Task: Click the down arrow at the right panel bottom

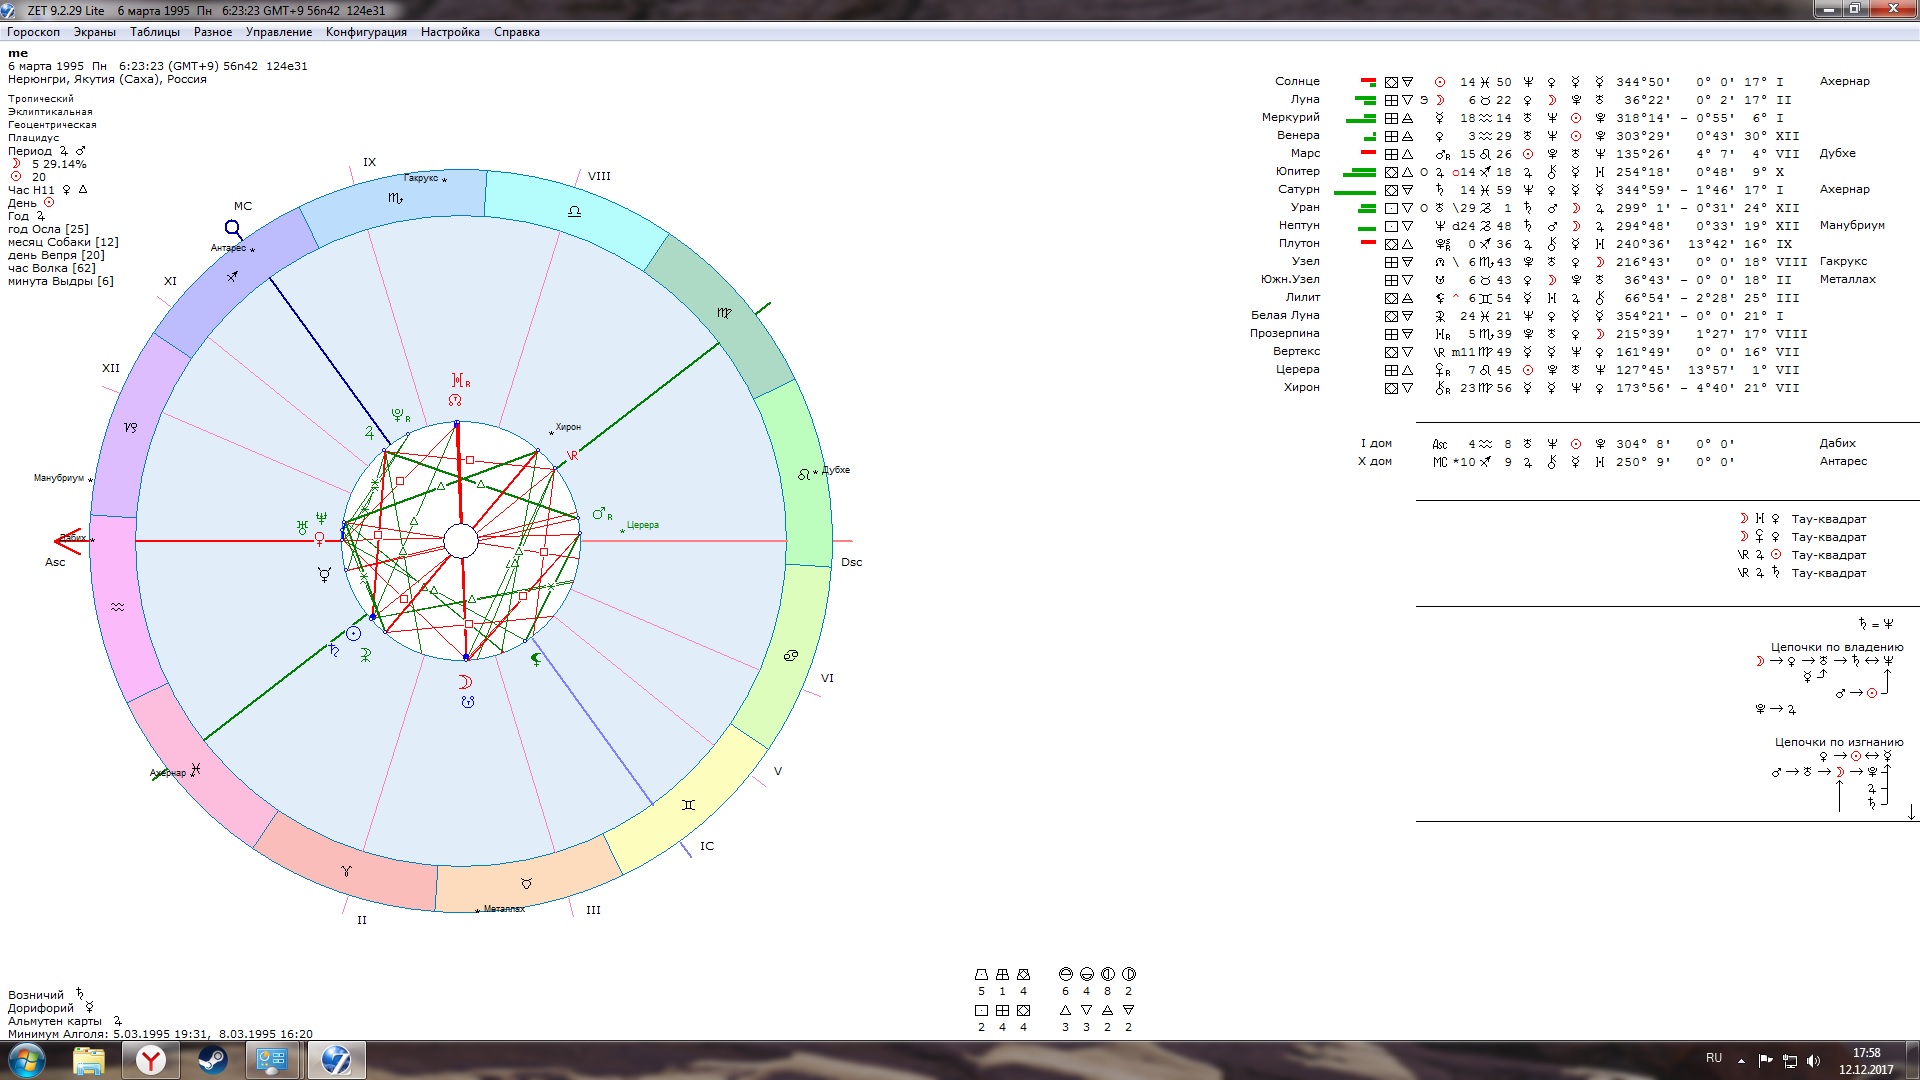Action: click(1911, 812)
